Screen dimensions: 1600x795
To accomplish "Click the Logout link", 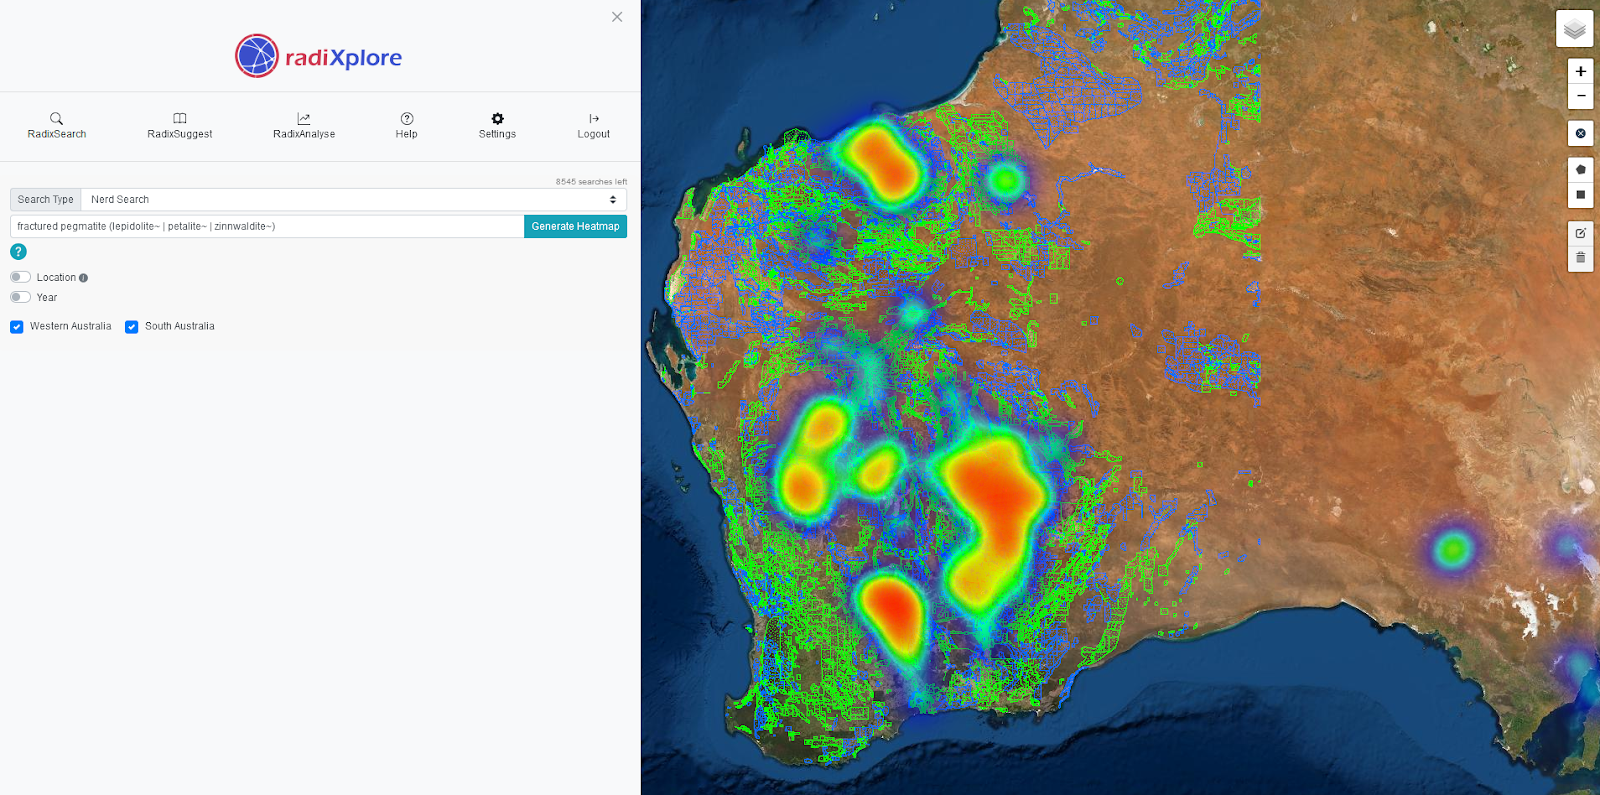I will click(x=593, y=125).
